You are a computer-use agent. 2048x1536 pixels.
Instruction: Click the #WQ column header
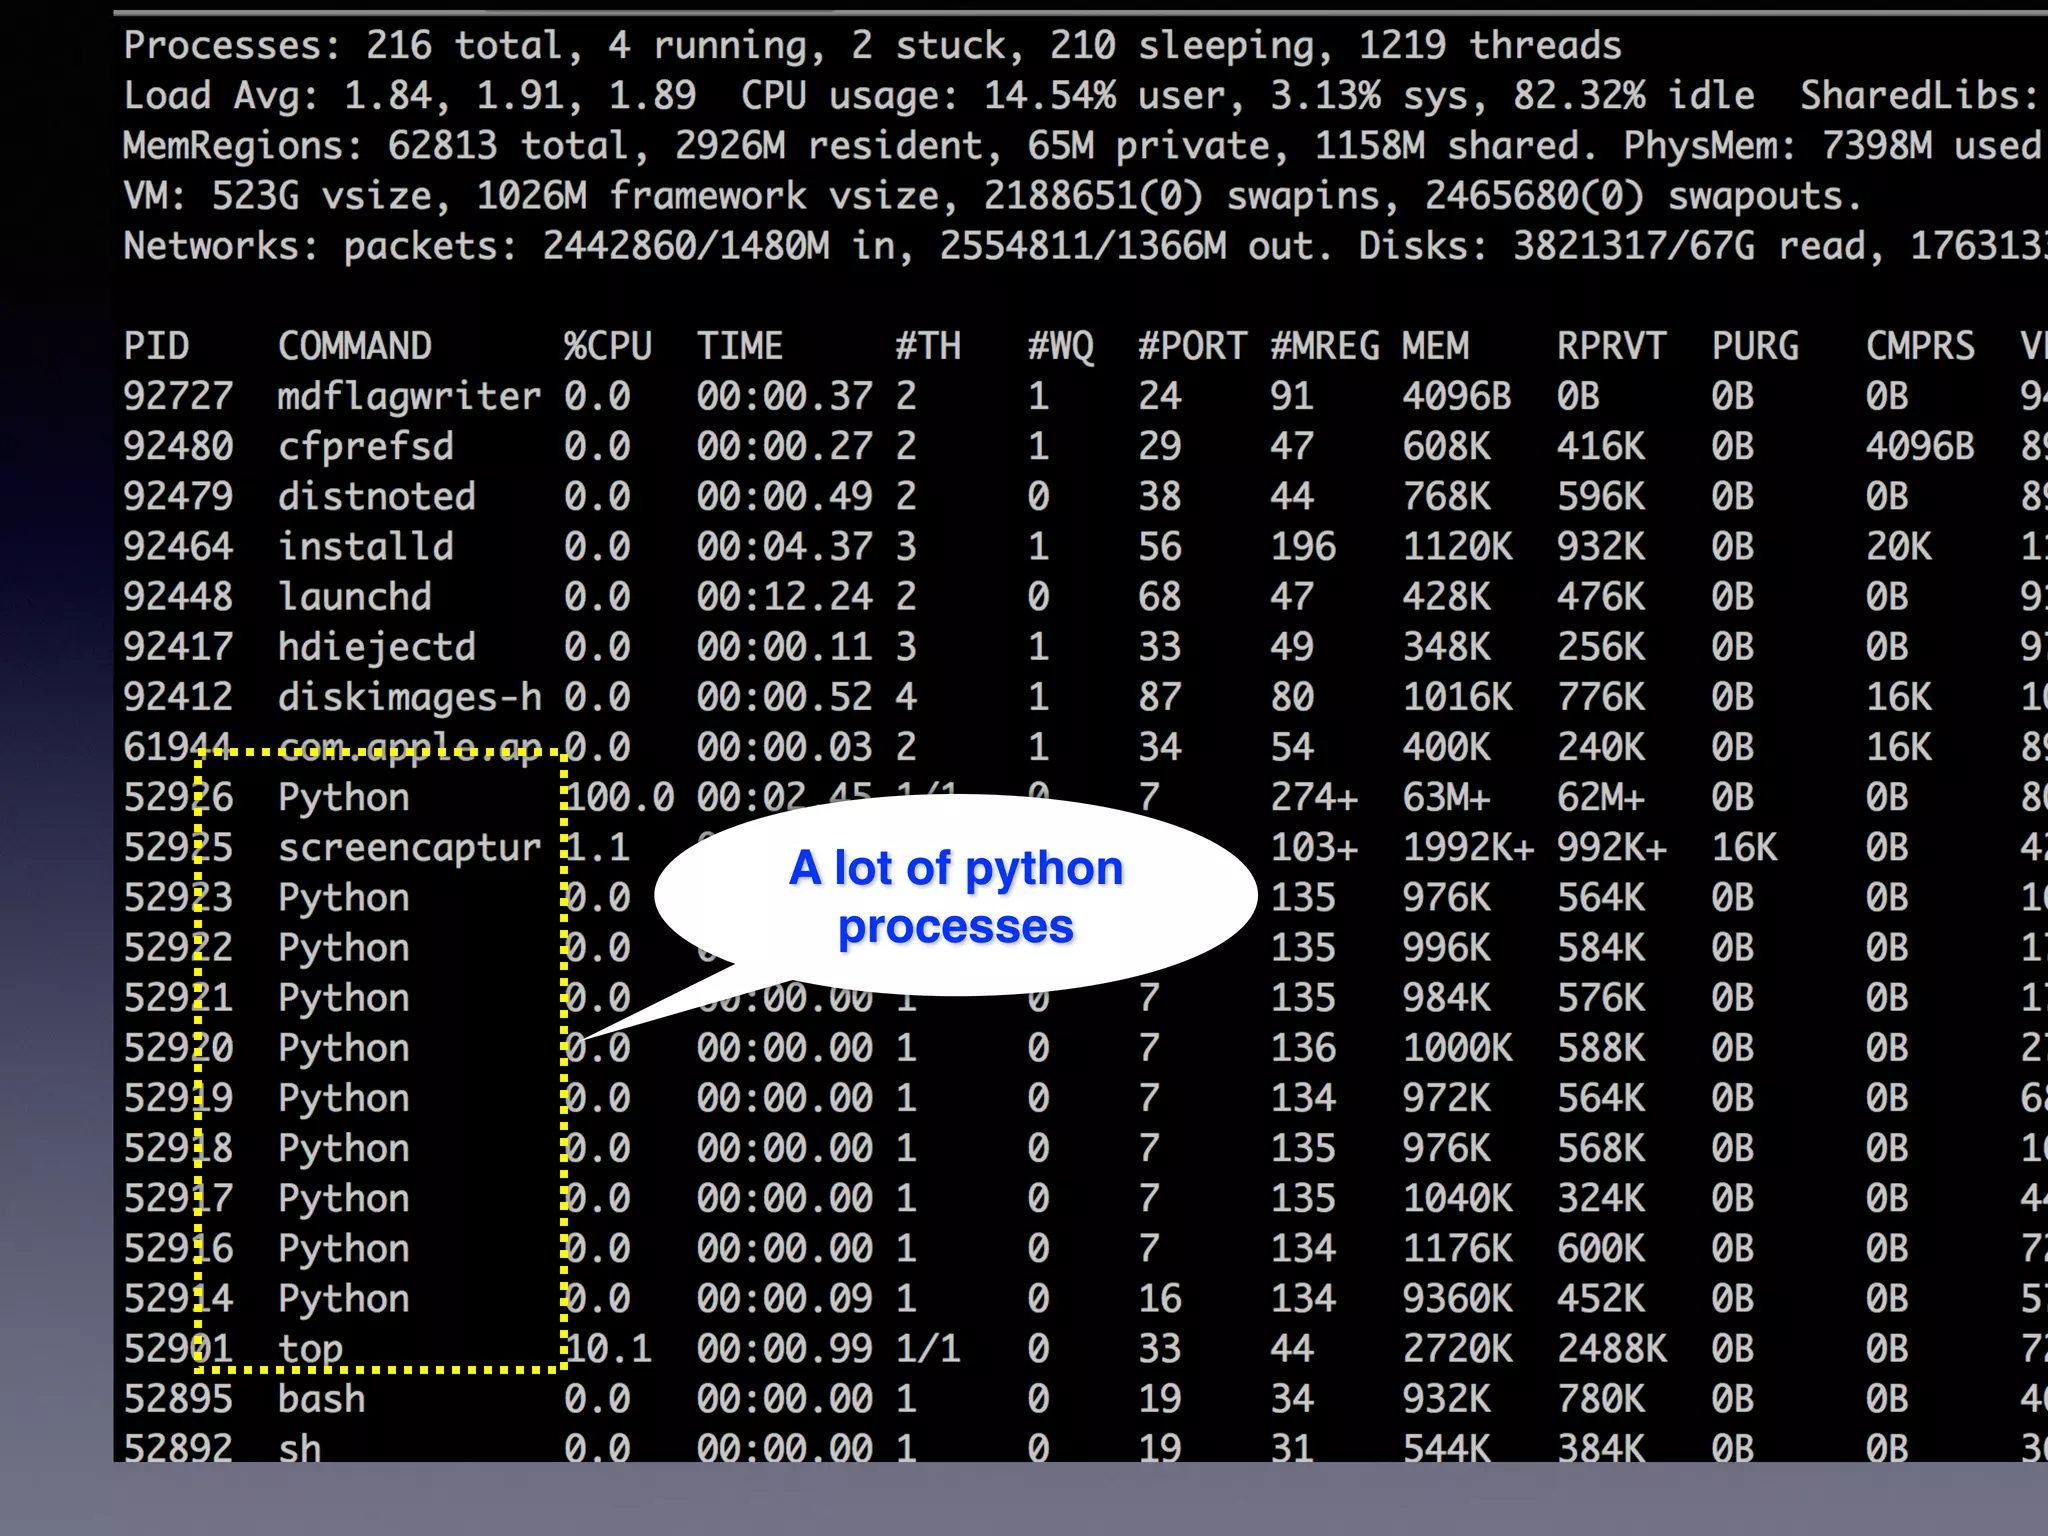pyautogui.click(x=1061, y=346)
